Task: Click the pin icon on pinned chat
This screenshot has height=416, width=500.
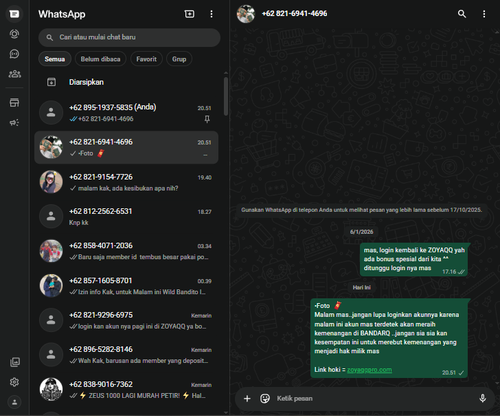Action: pyautogui.click(x=207, y=119)
